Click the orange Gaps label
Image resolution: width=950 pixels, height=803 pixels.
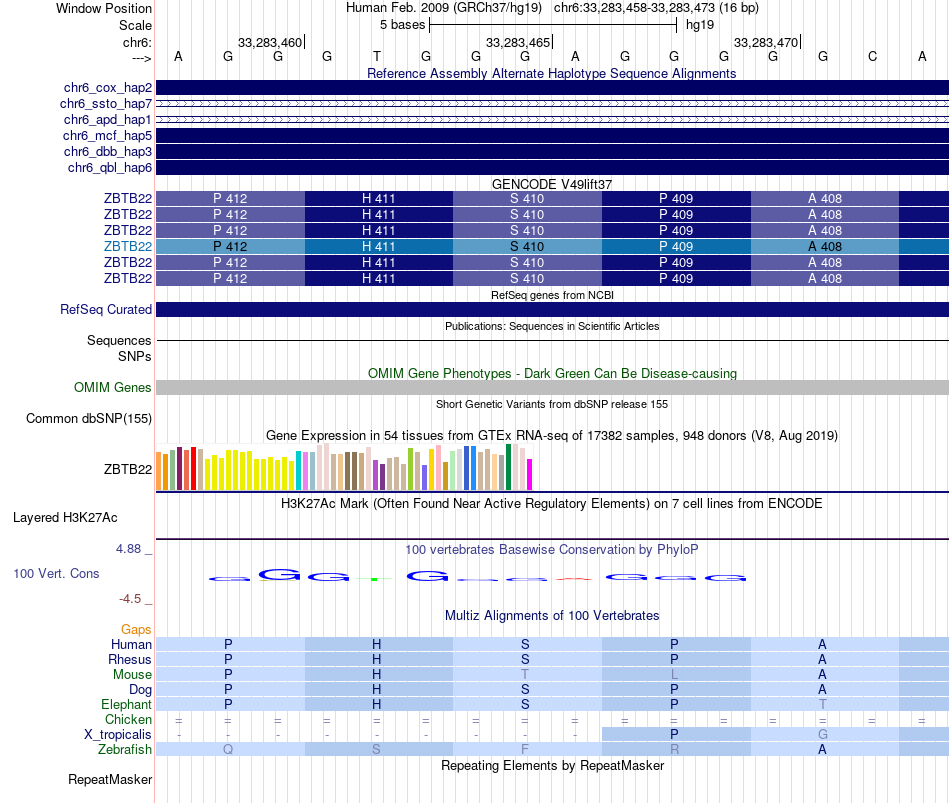click(x=136, y=630)
